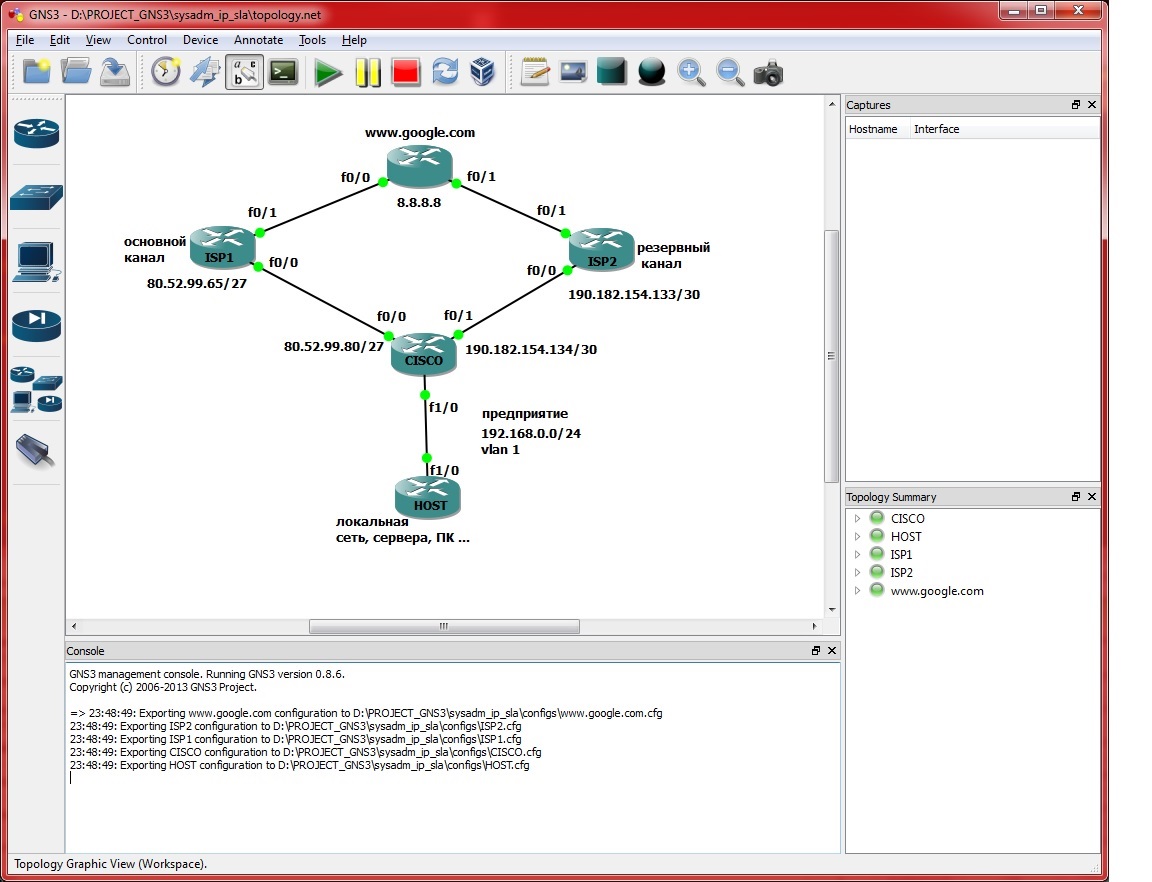Open the Edit menu
1152x882 pixels.
tap(60, 40)
